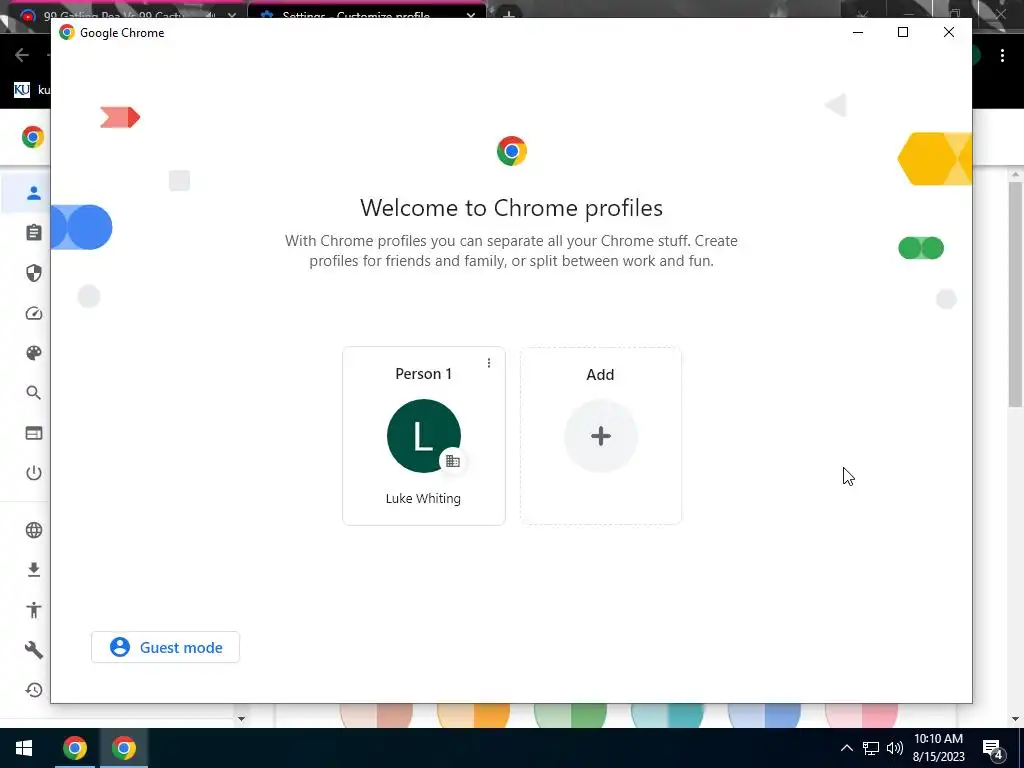Close the Settings - Customize profile tab
Viewport: 1024px width, 768px height.
coord(470,15)
